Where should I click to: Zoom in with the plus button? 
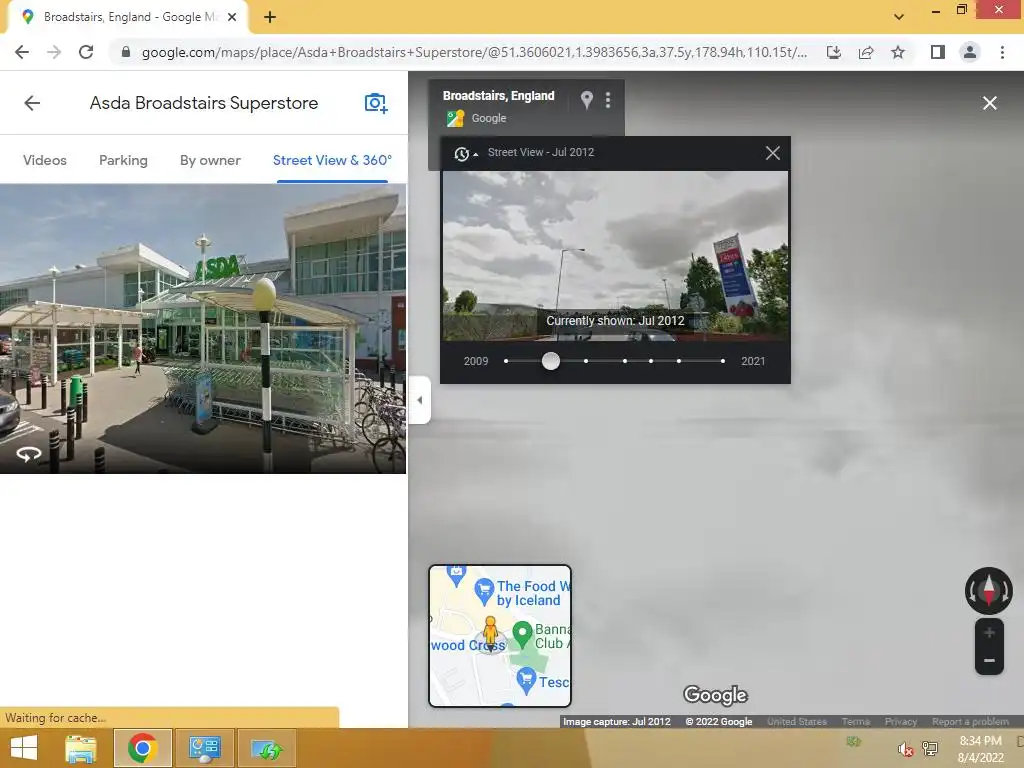point(989,632)
